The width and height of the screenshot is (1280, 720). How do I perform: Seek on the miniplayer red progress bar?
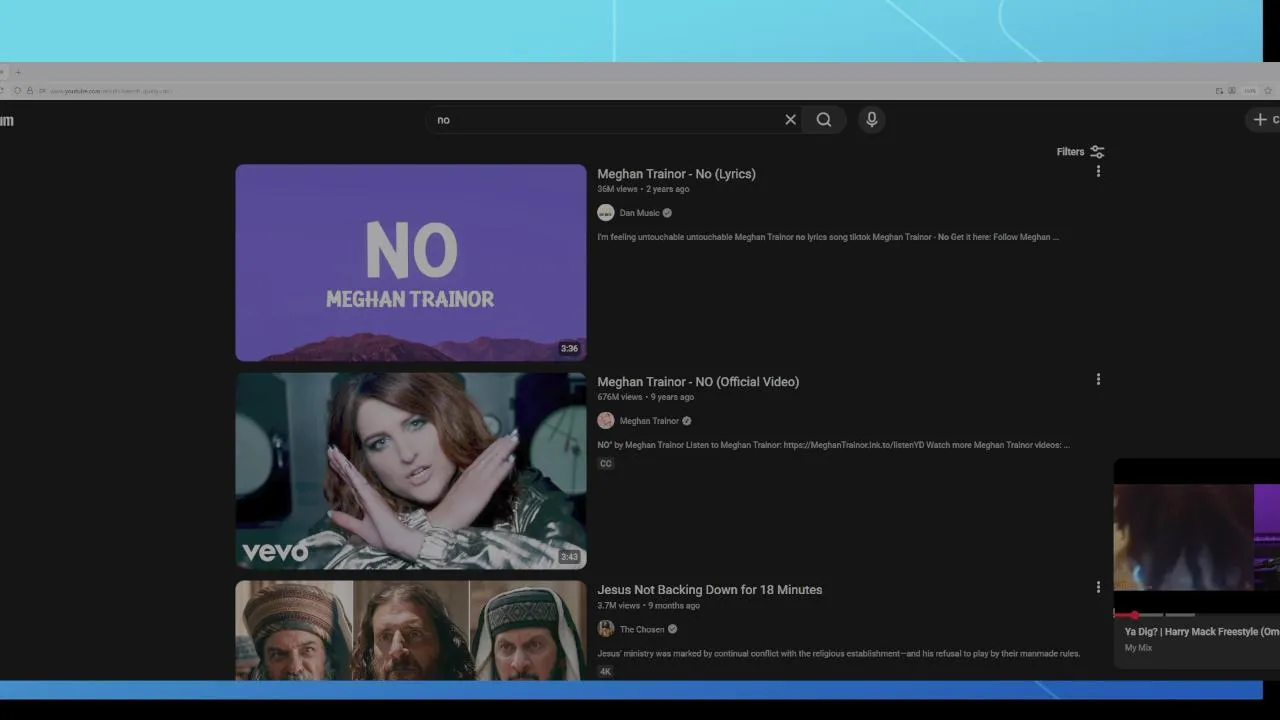click(x=1197, y=614)
